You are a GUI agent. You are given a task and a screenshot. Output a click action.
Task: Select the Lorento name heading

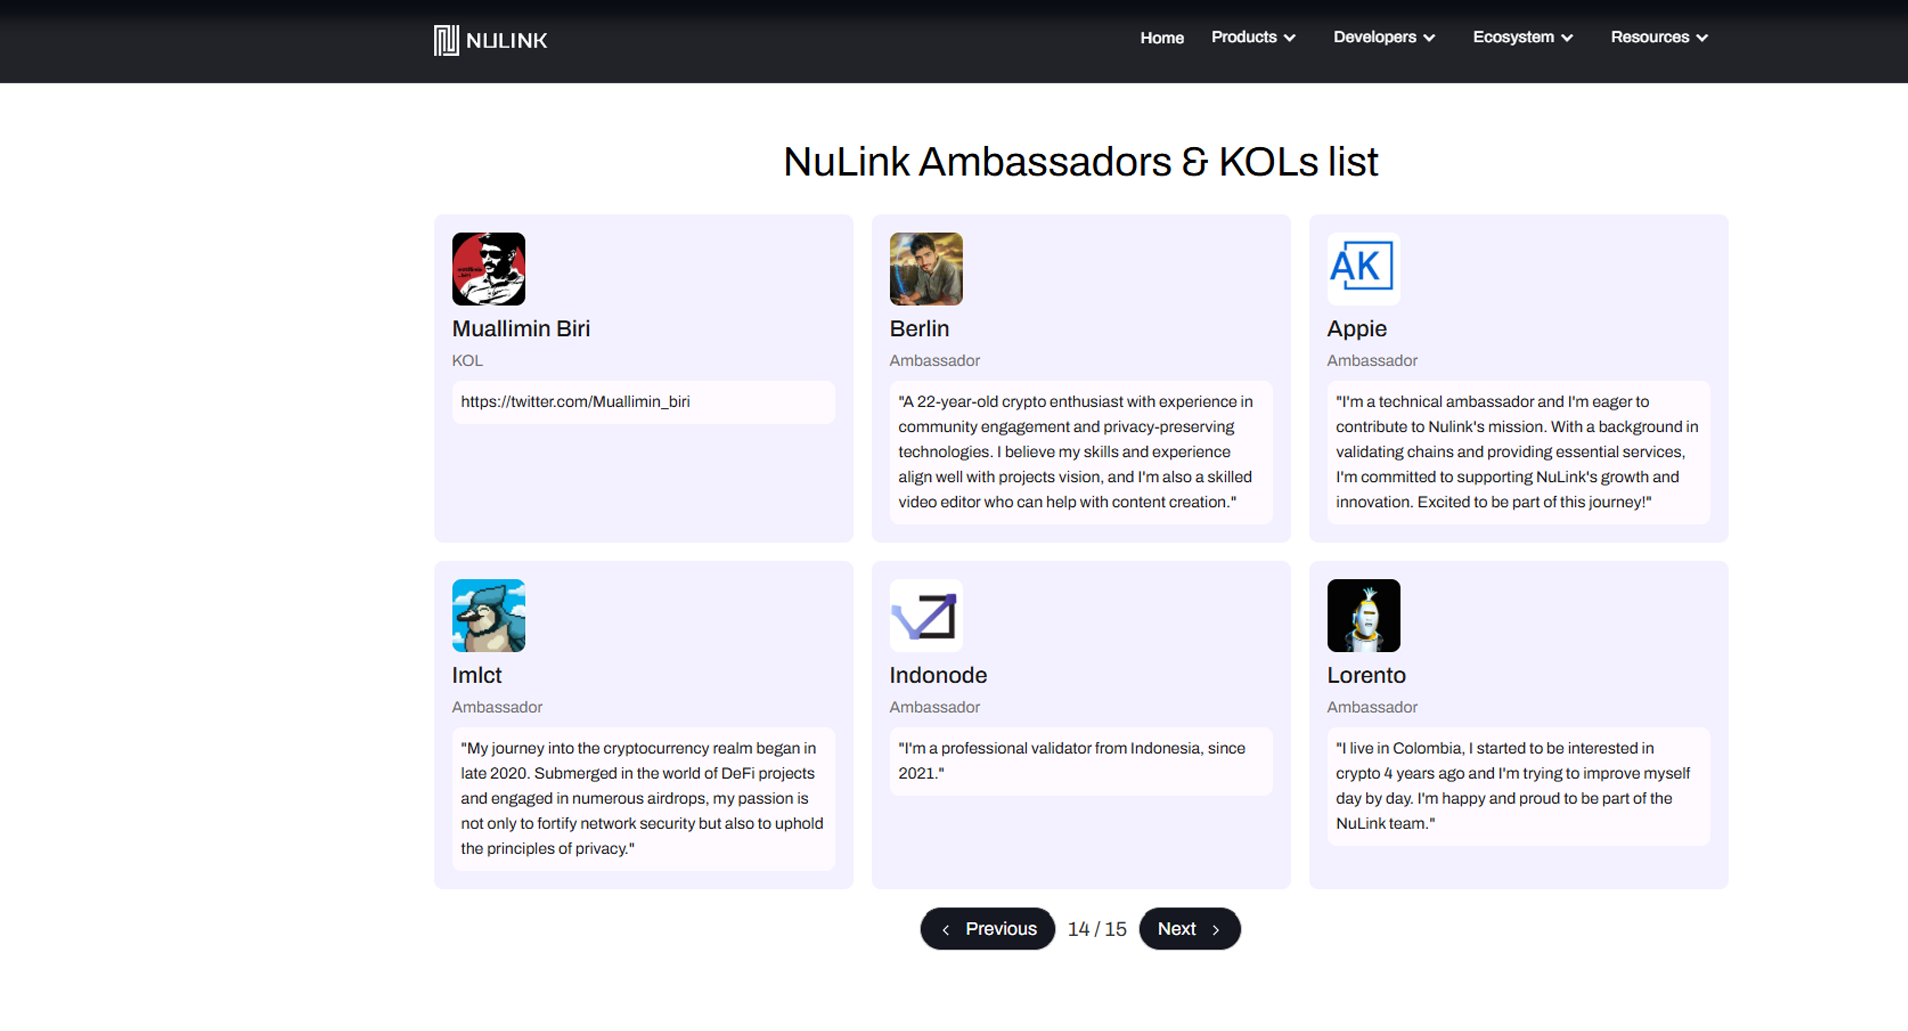[x=1366, y=675]
